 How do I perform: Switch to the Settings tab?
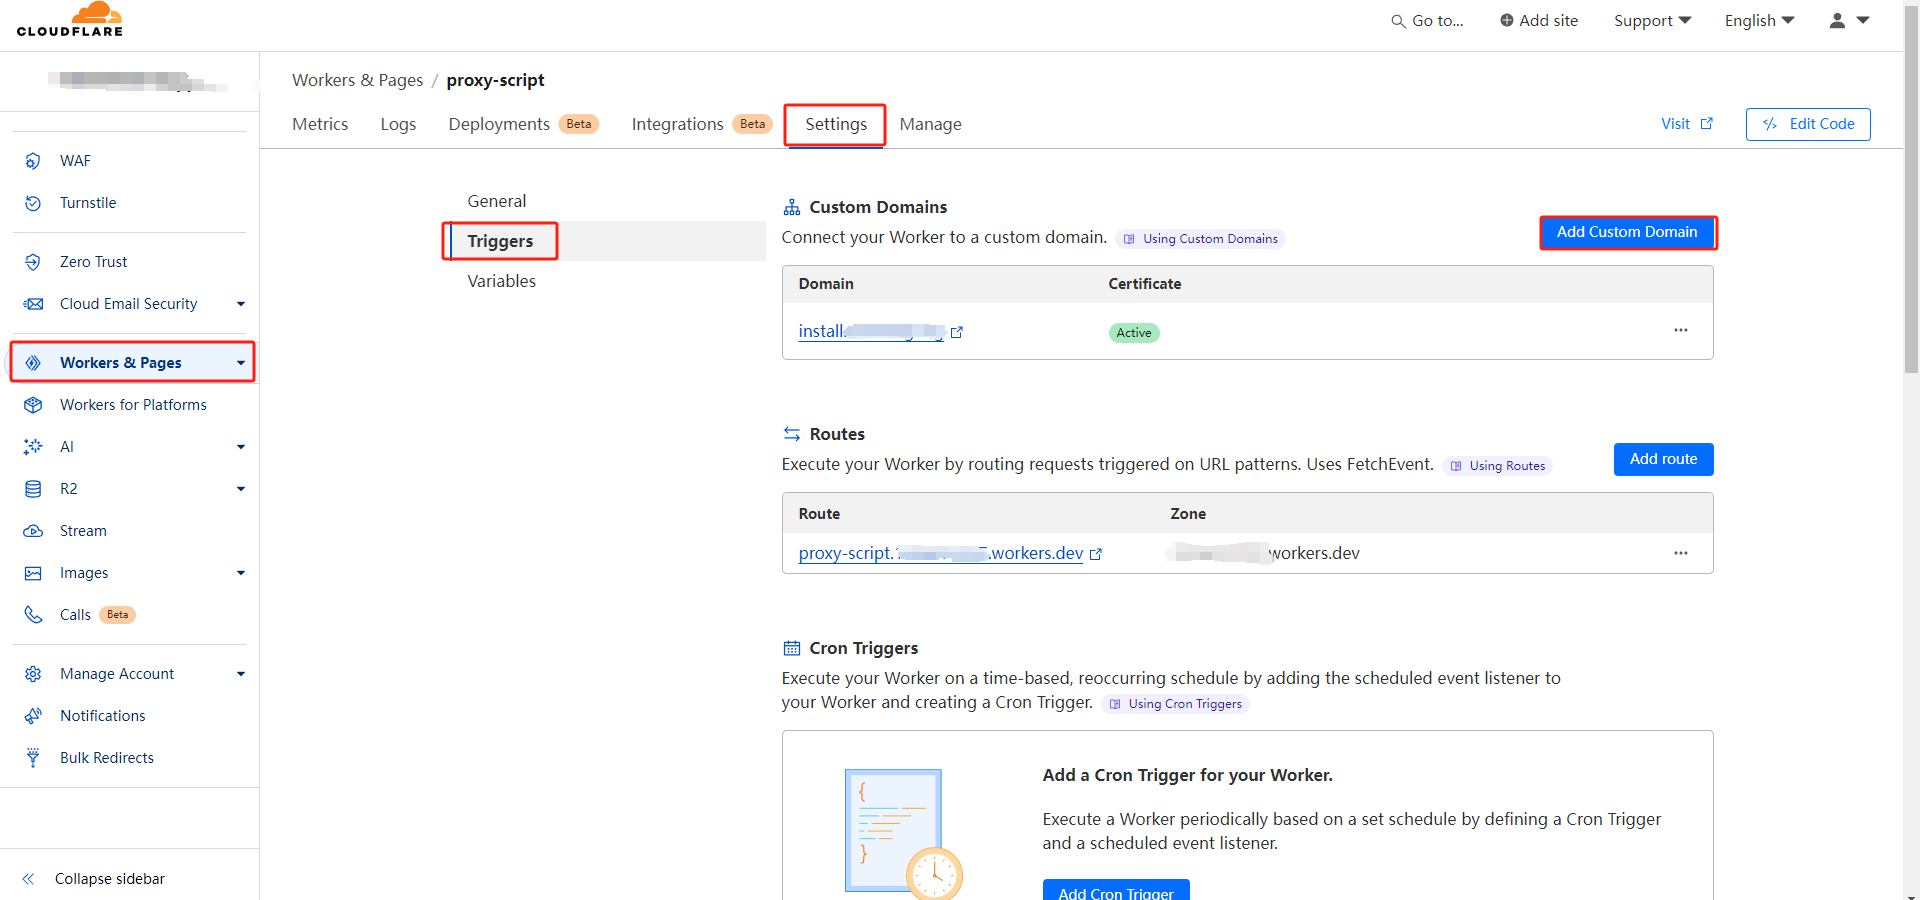[836, 124]
